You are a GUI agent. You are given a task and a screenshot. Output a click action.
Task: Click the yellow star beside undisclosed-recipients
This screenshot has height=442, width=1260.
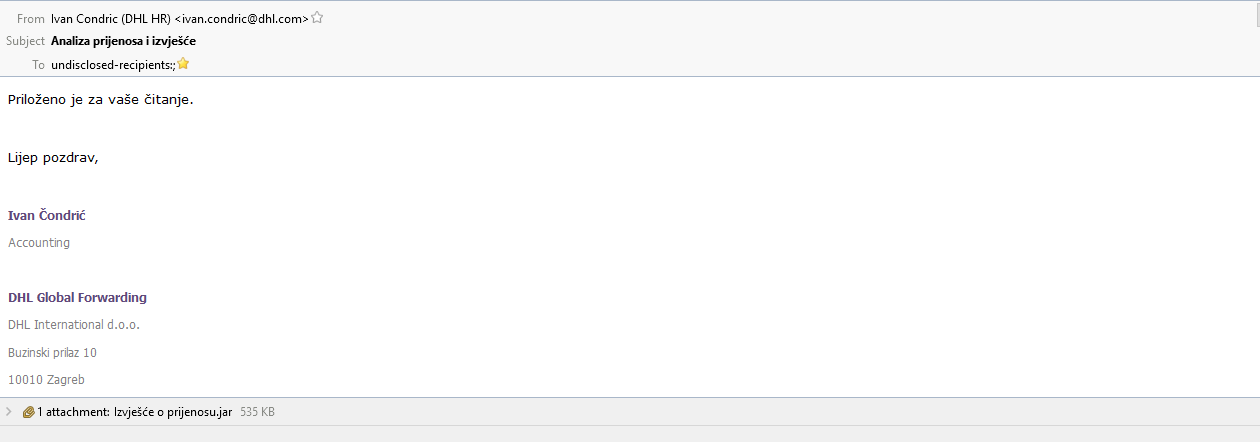pyautogui.click(x=183, y=64)
